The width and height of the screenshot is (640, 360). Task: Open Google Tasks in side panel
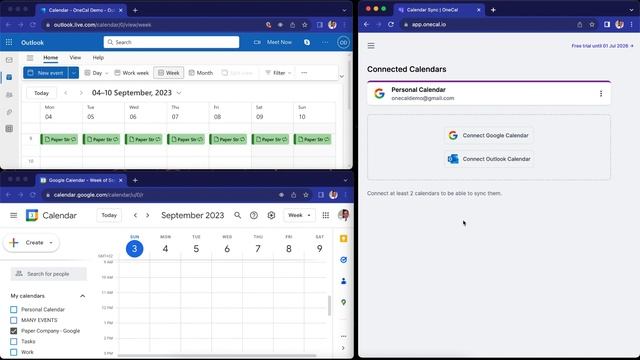click(343, 260)
